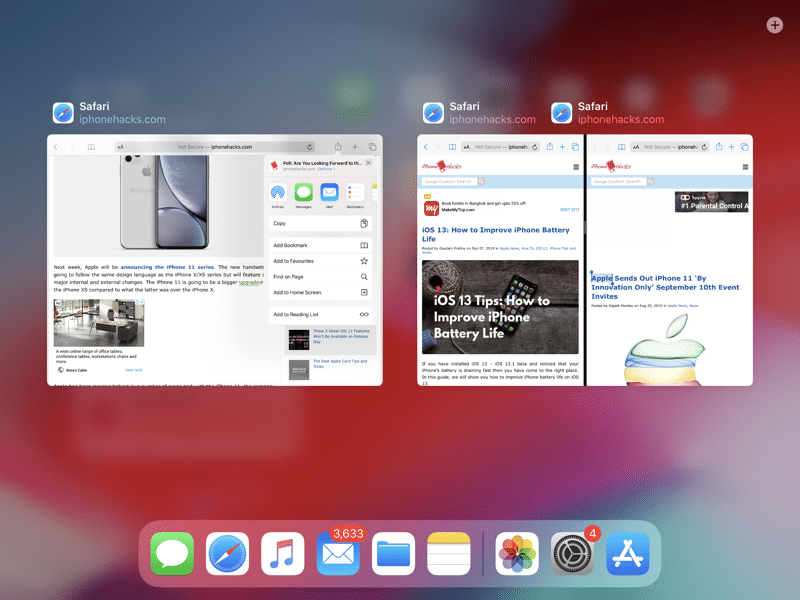Screen dimensions: 800x600
Task: Open the Notes app in the dock
Action: pyautogui.click(x=448, y=553)
